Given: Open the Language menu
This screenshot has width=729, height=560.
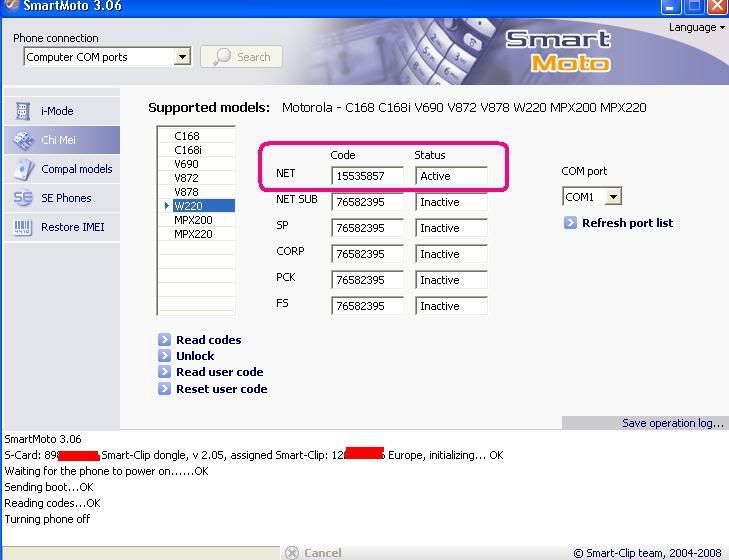Looking at the screenshot, I should [x=696, y=27].
